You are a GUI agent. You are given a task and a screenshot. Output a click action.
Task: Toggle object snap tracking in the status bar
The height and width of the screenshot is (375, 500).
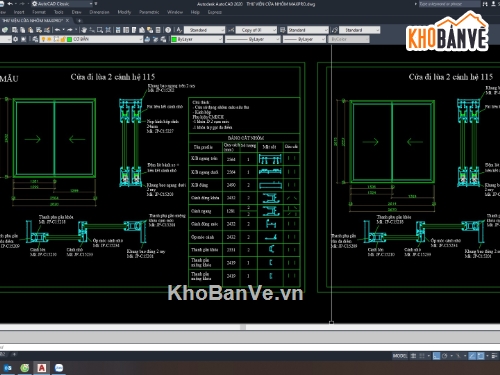click(x=472, y=356)
